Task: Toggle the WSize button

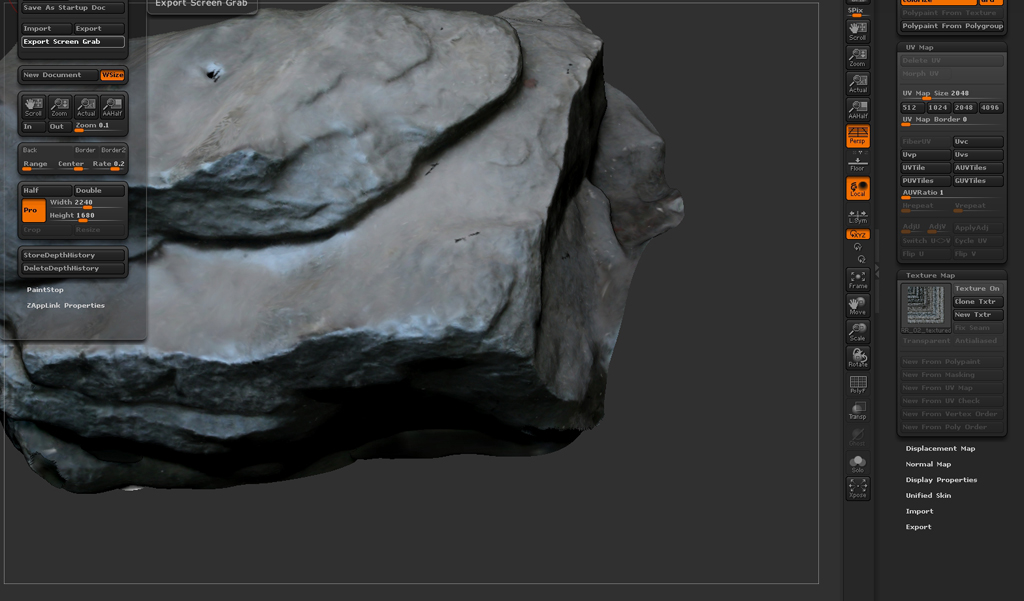Action: (x=112, y=75)
